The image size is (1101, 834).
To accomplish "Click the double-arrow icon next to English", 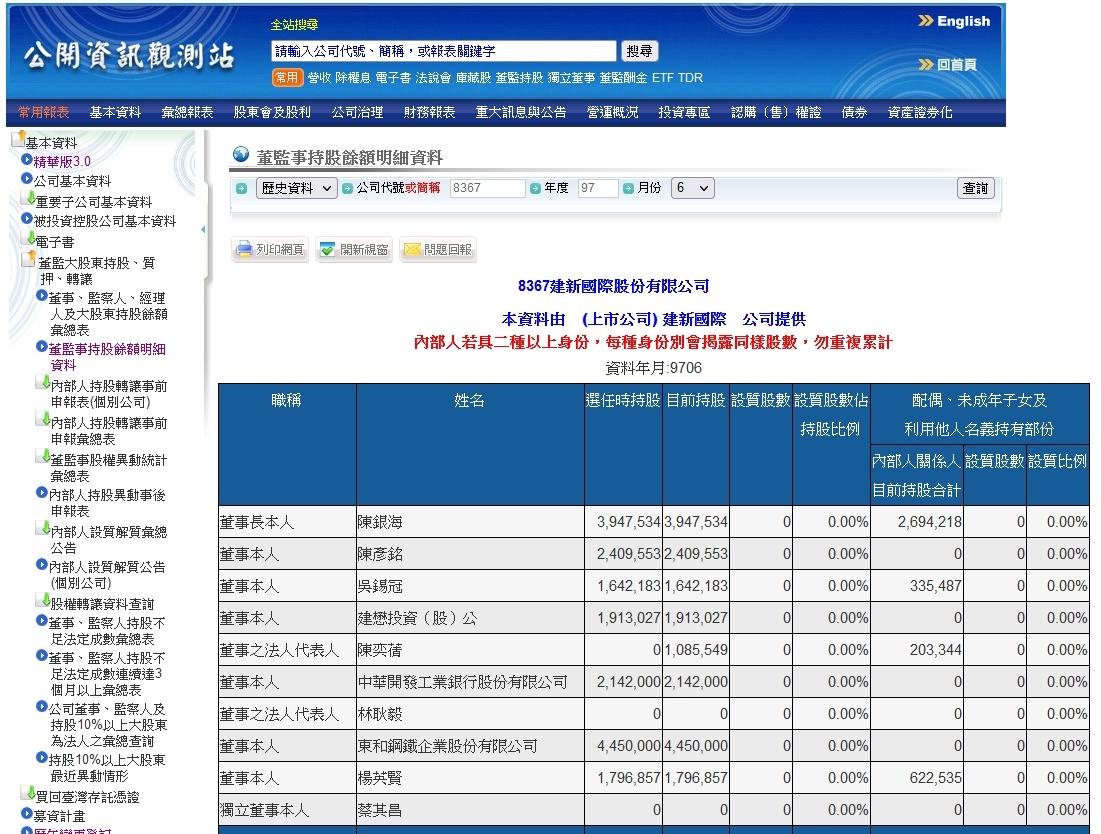I will (x=925, y=20).
